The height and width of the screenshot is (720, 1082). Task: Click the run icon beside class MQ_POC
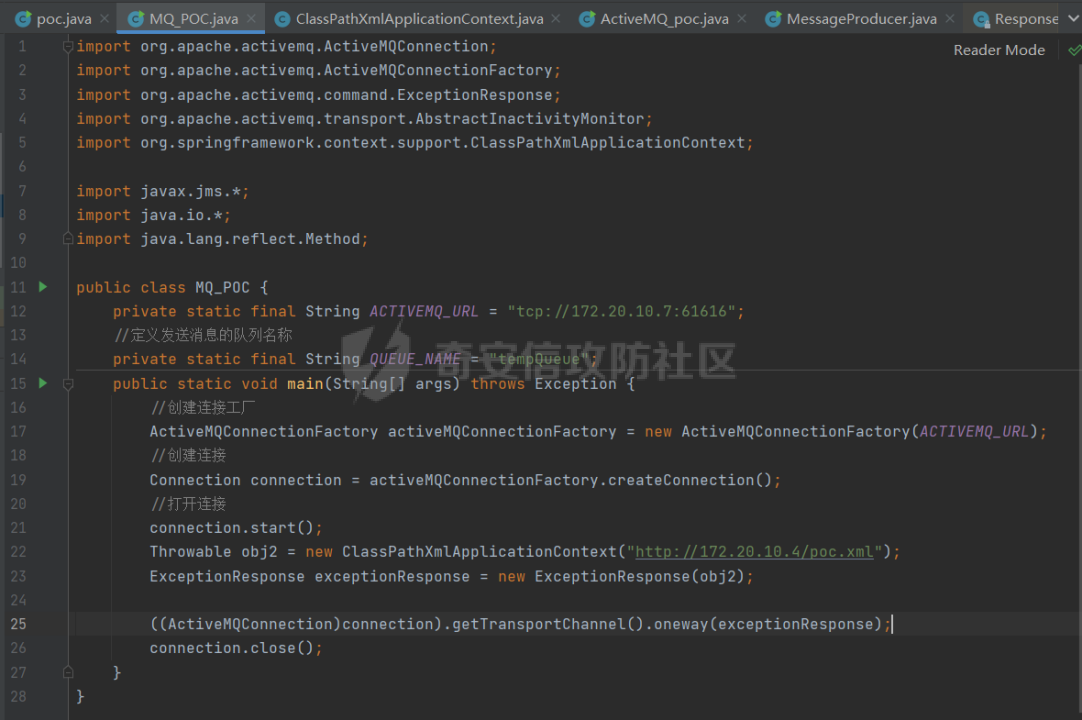point(43,286)
